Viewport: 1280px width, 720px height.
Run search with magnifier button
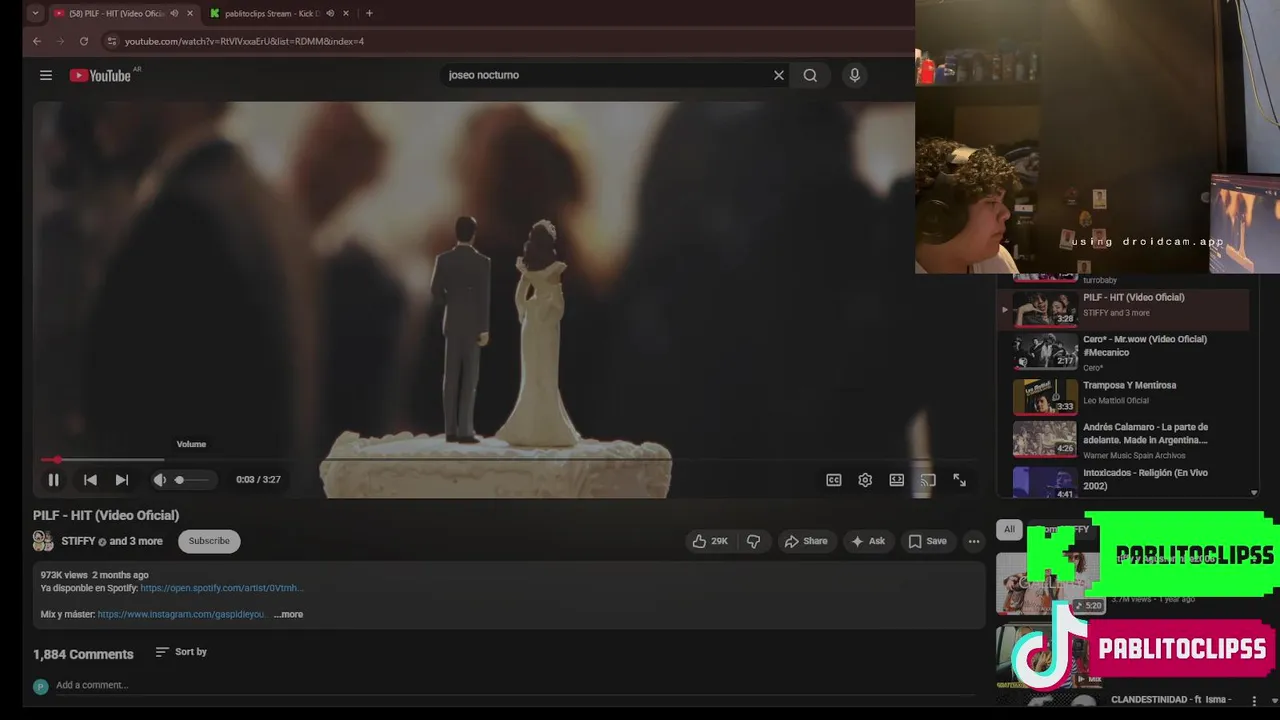point(810,75)
